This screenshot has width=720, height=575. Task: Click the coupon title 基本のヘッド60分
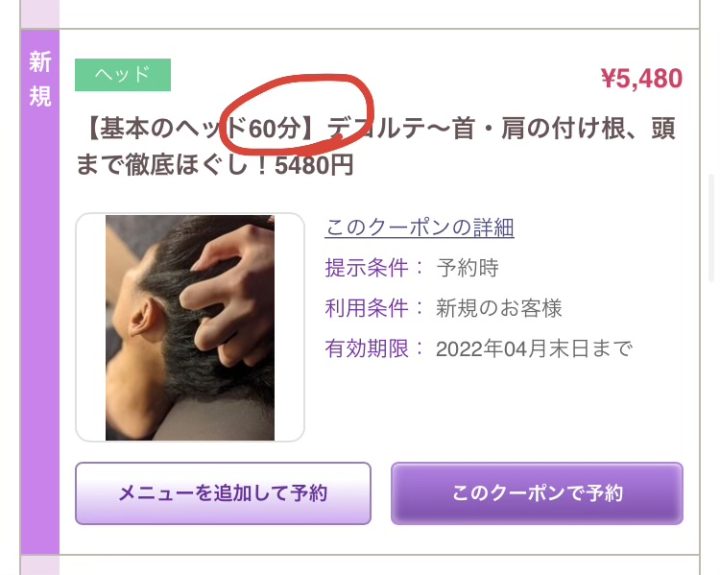(x=200, y=128)
